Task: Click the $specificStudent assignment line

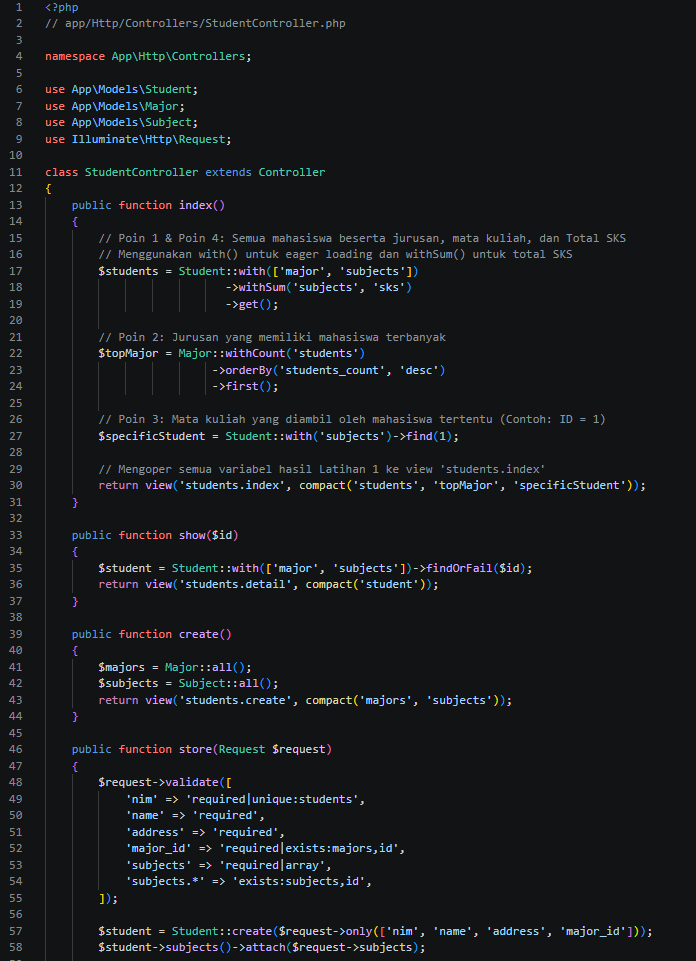Action: pyautogui.click(x=279, y=436)
